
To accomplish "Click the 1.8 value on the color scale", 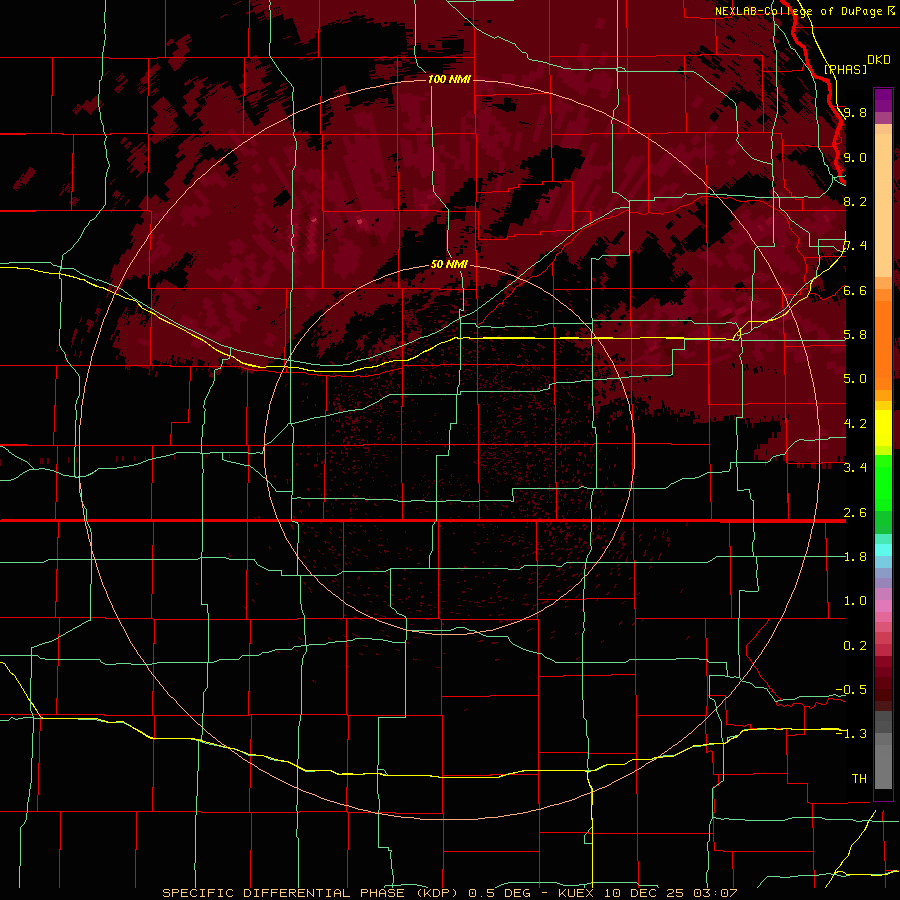I will click(x=855, y=557).
